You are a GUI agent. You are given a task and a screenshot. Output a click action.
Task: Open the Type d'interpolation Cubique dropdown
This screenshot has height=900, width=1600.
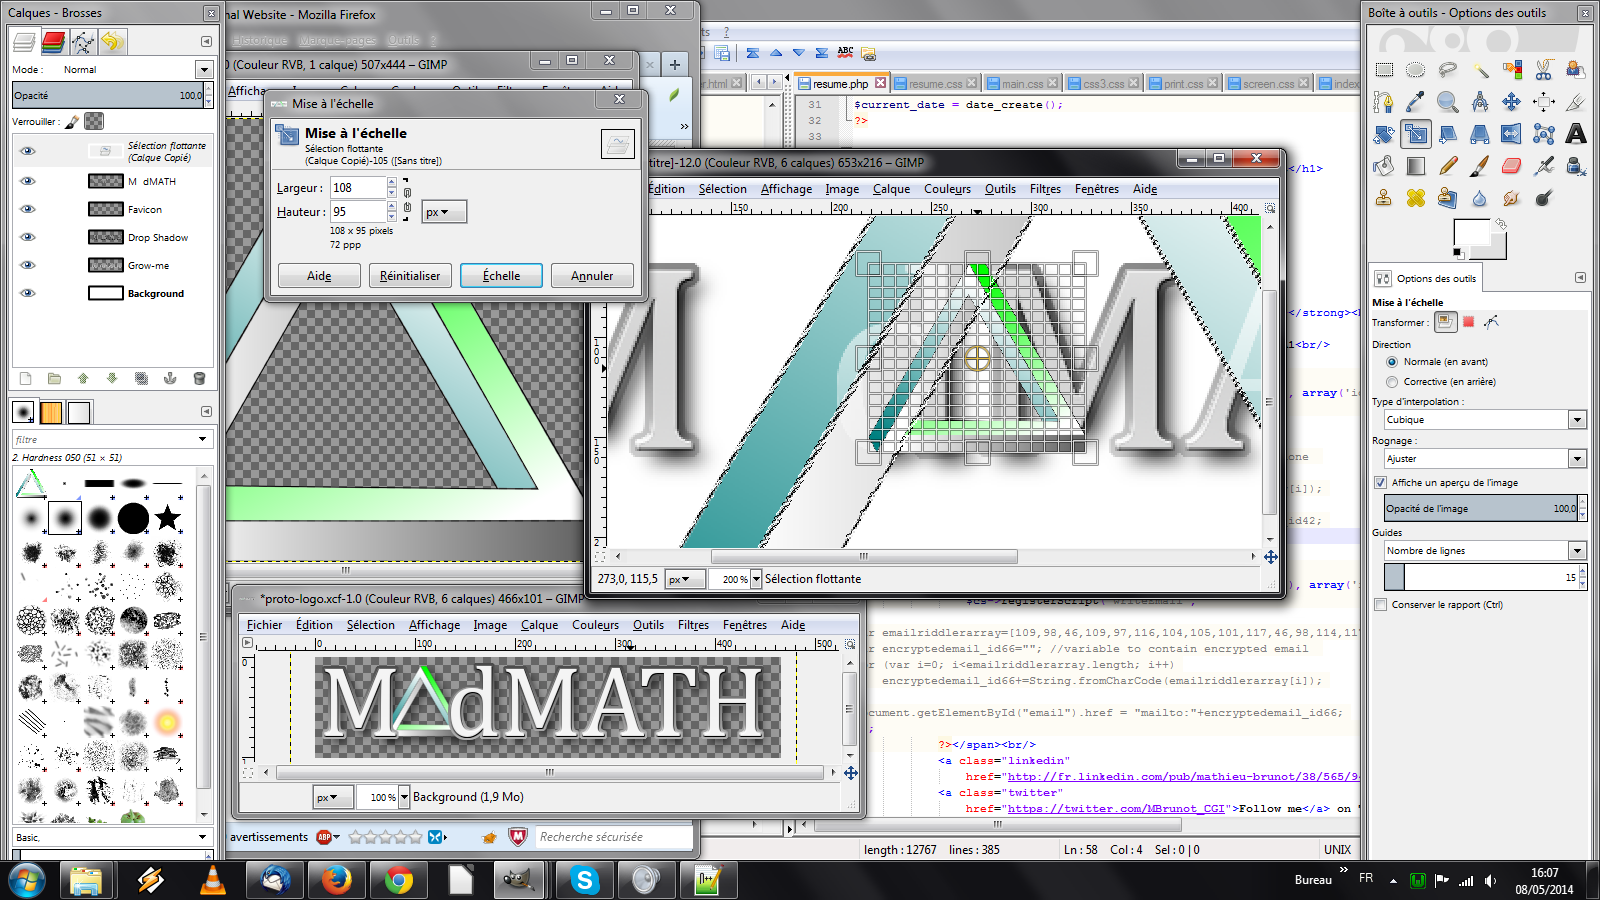click(1577, 420)
